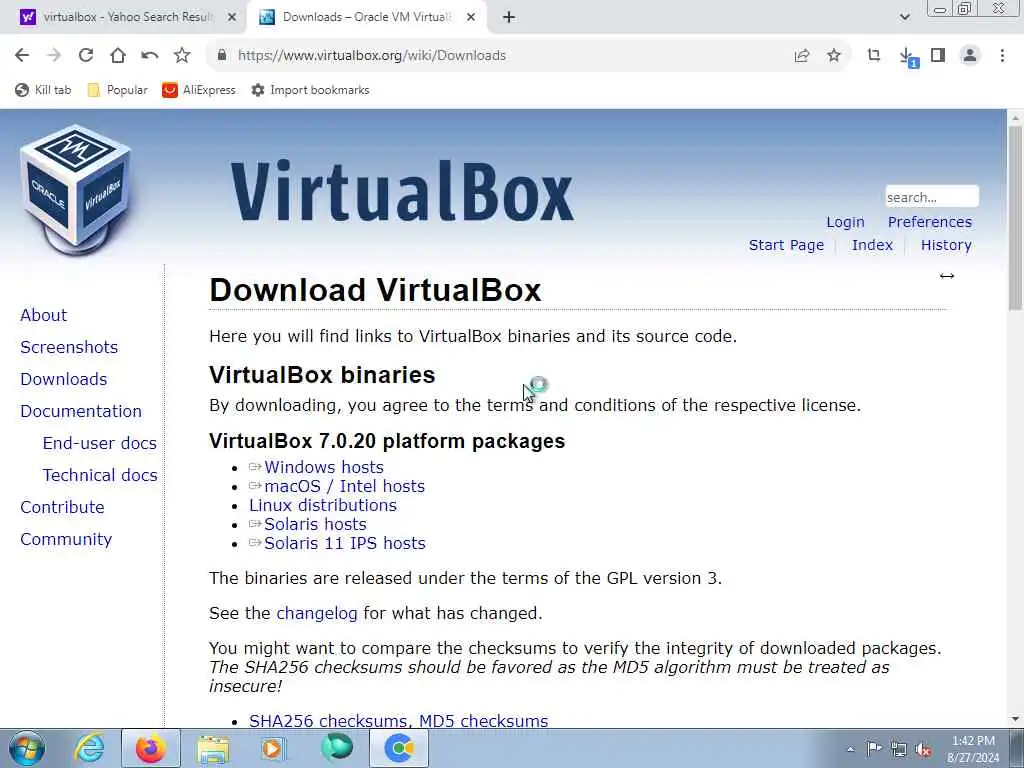Image resolution: width=1024 pixels, height=768 pixels.
Task: Click the crop screenshot icon in toolbar
Action: pos(874,56)
